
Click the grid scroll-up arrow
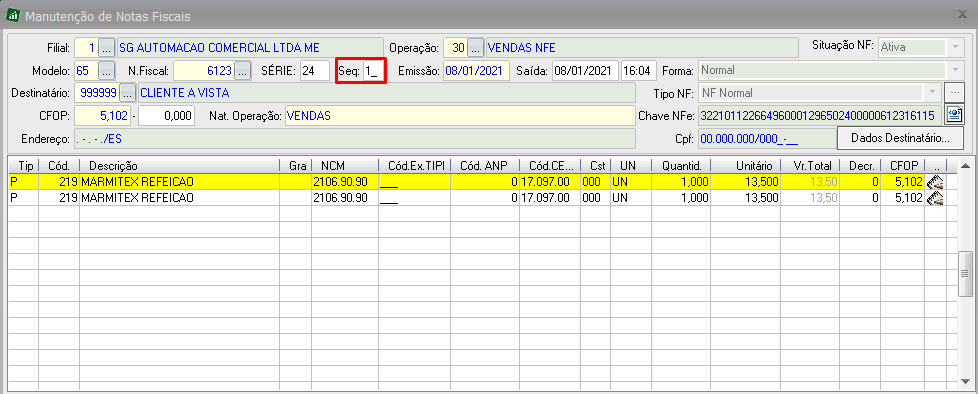(x=965, y=166)
